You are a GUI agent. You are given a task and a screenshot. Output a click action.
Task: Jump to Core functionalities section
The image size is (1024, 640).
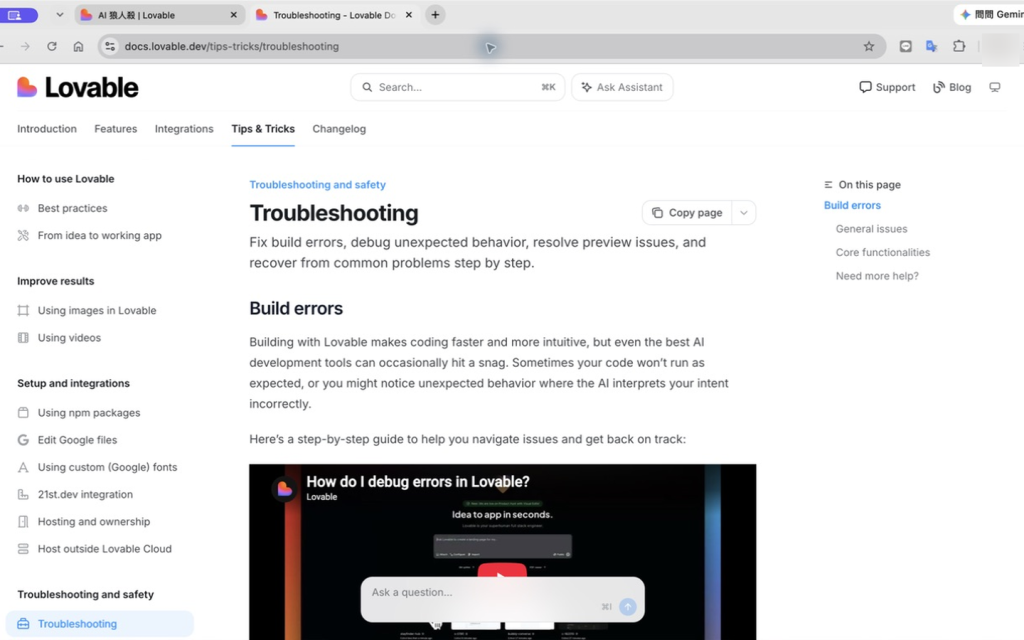click(883, 252)
